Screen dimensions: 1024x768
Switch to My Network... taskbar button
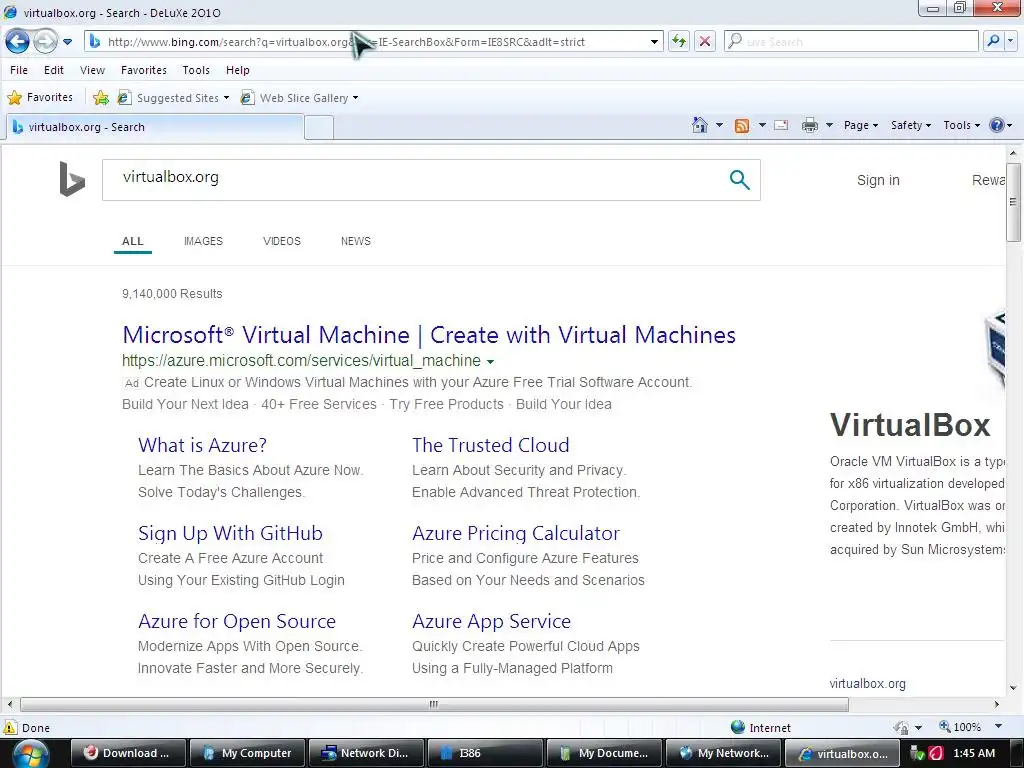723,753
